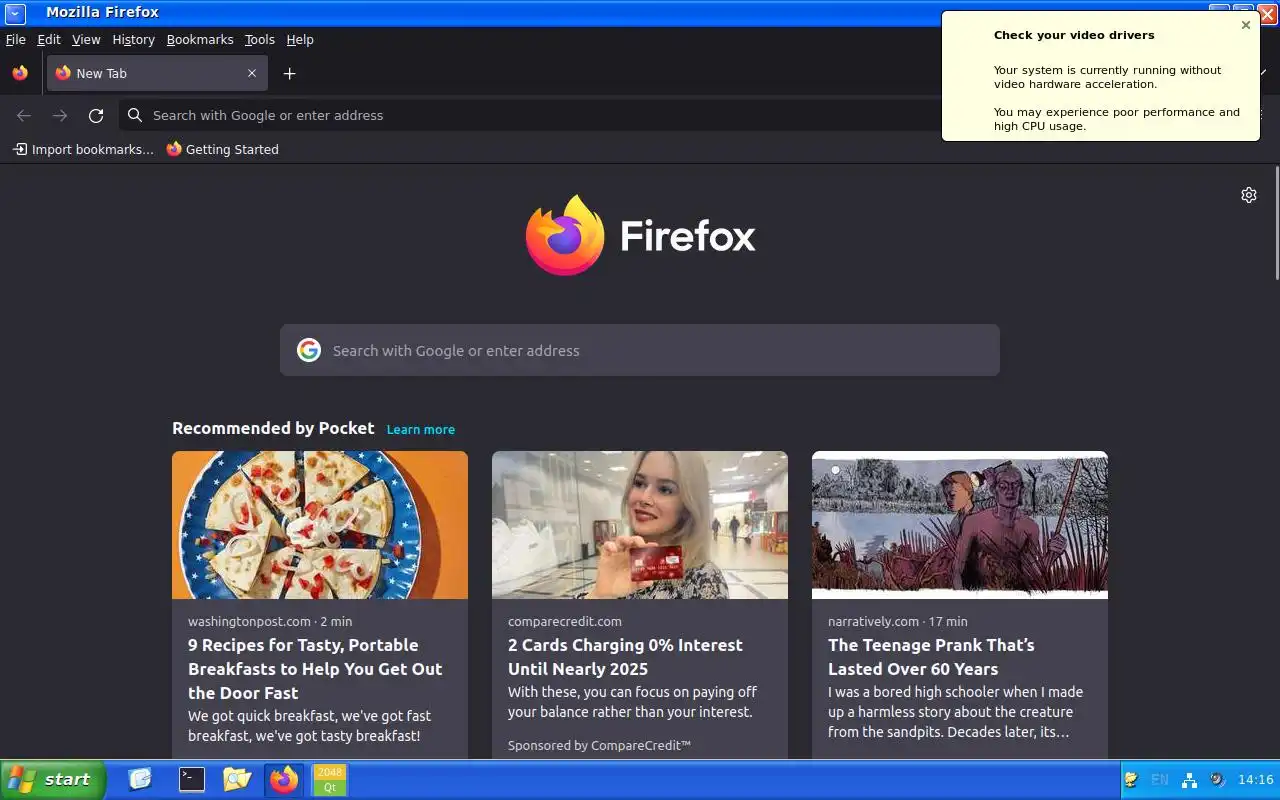Open the Edit menu
1280x800 pixels.
point(49,39)
